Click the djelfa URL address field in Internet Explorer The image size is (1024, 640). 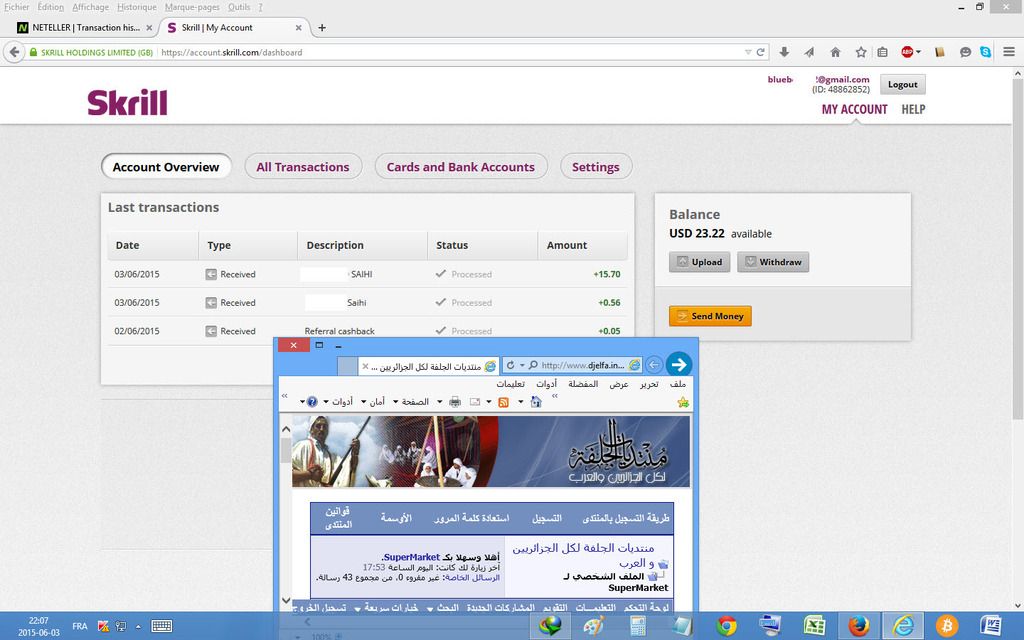583,365
